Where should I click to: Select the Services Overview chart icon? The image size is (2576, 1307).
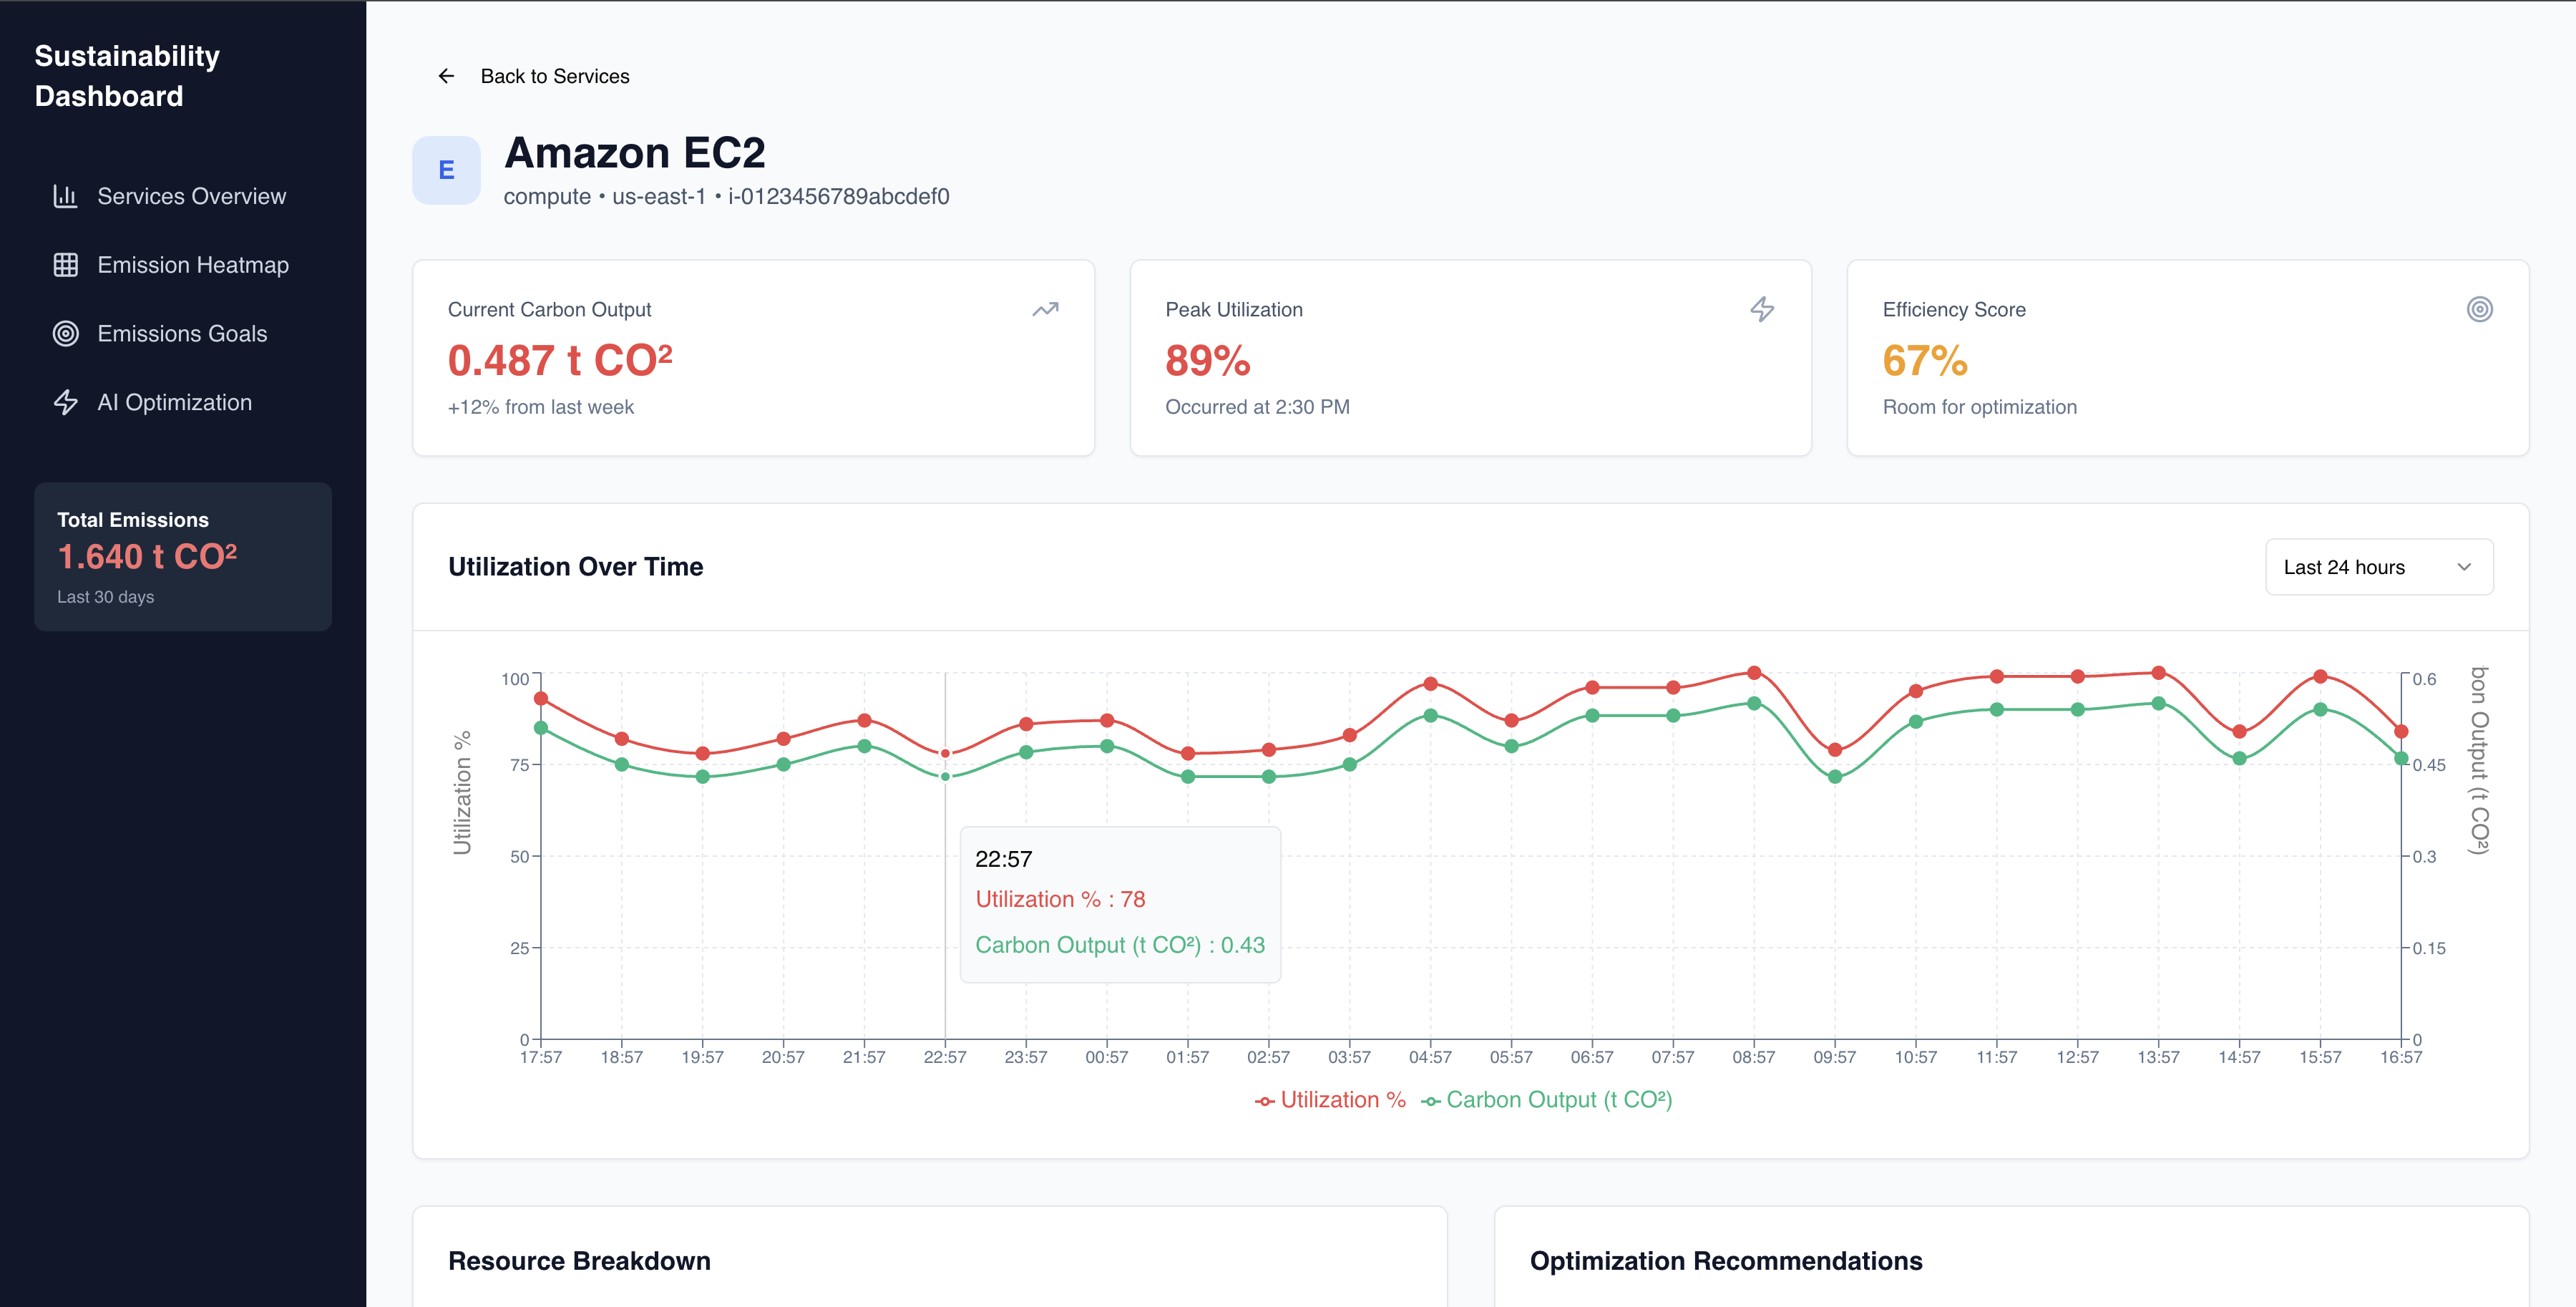pos(65,196)
